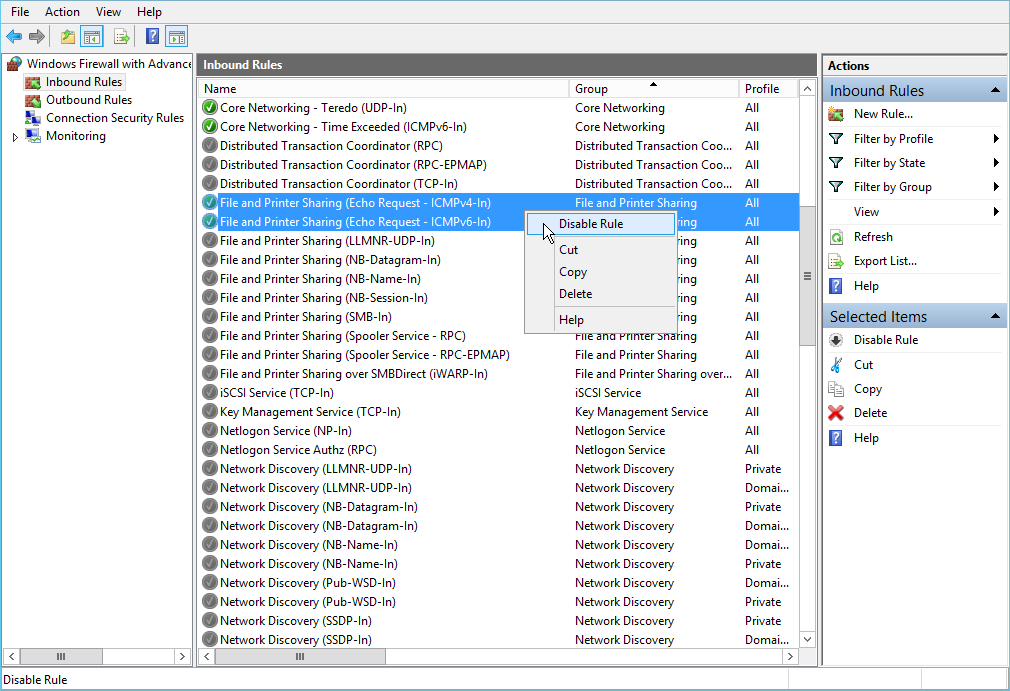
Task: Click the Filter by Profile funnel icon
Action: [836, 138]
